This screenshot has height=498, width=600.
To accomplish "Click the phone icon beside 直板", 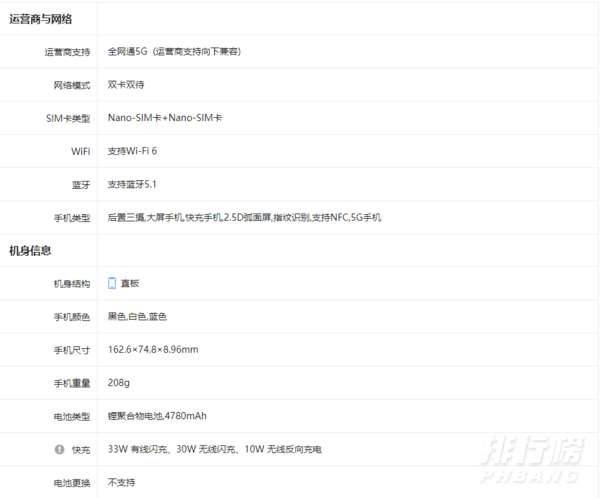I will 112,283.
